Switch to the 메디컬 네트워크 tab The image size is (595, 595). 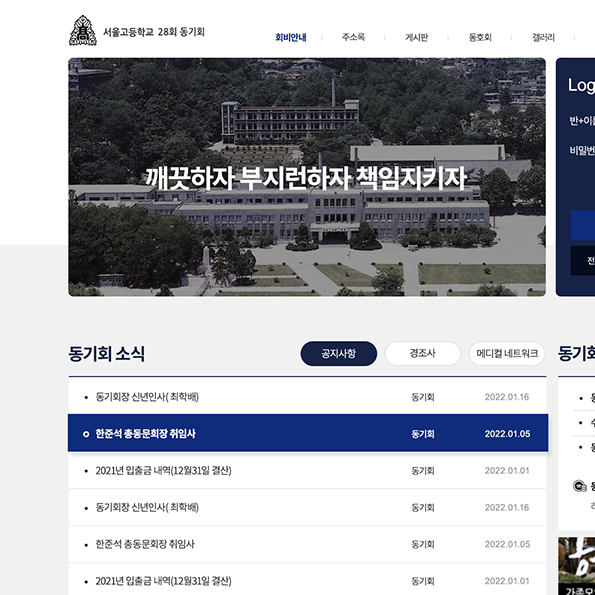tap(507, 354)
